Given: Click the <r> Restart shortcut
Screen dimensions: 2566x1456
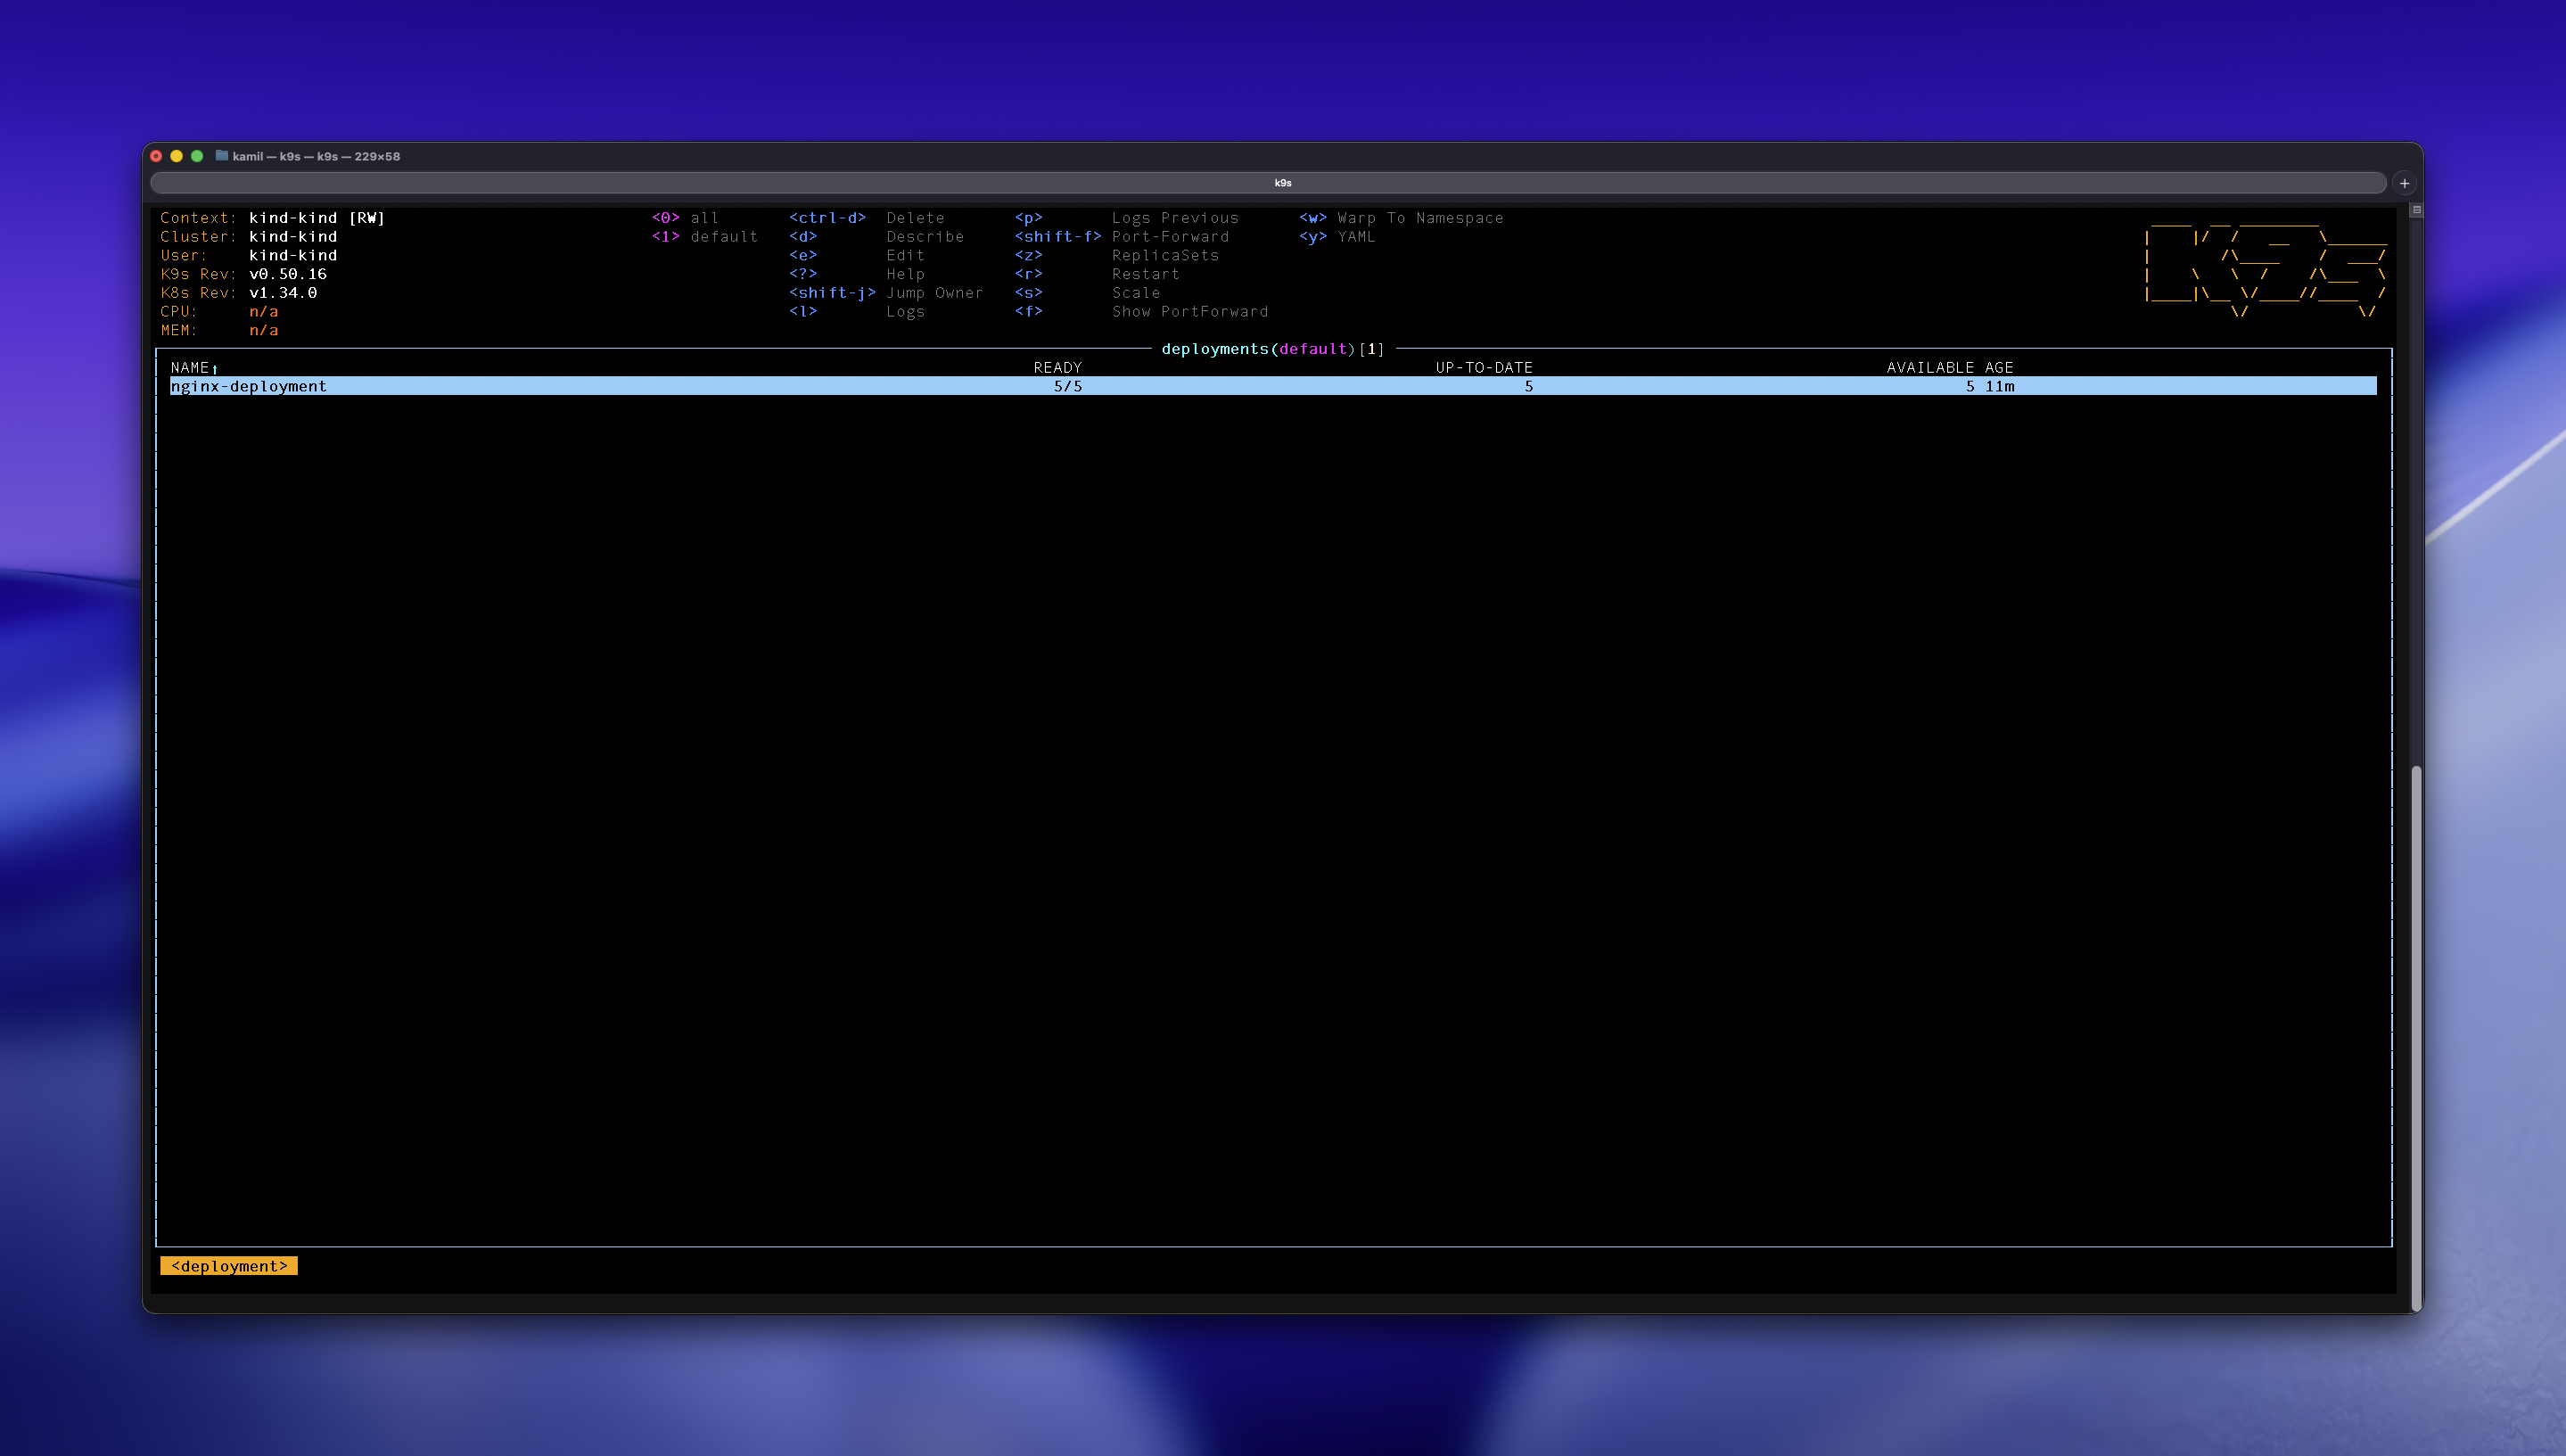Looking at the screenshot, I should click(1097, 274).
